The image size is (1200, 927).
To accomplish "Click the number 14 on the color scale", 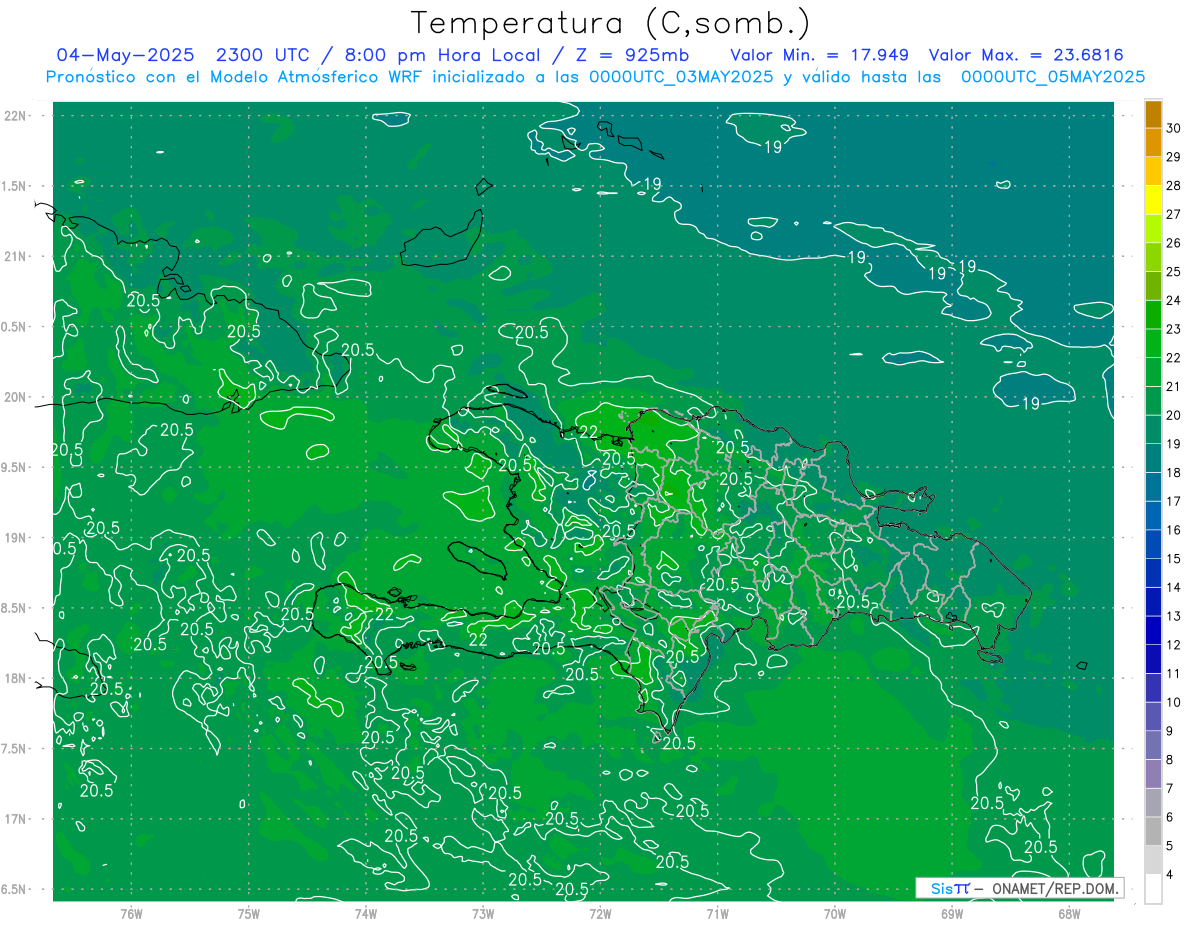I will pos(1174,587).
